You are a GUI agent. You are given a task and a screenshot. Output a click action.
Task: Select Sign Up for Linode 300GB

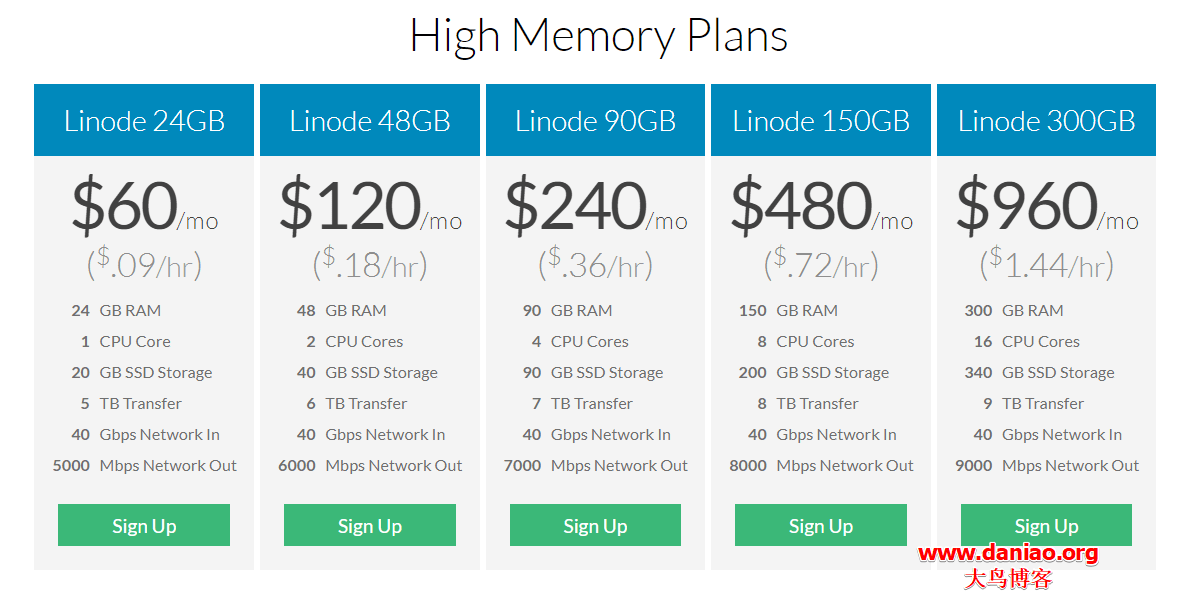[x=1046, y=526]
